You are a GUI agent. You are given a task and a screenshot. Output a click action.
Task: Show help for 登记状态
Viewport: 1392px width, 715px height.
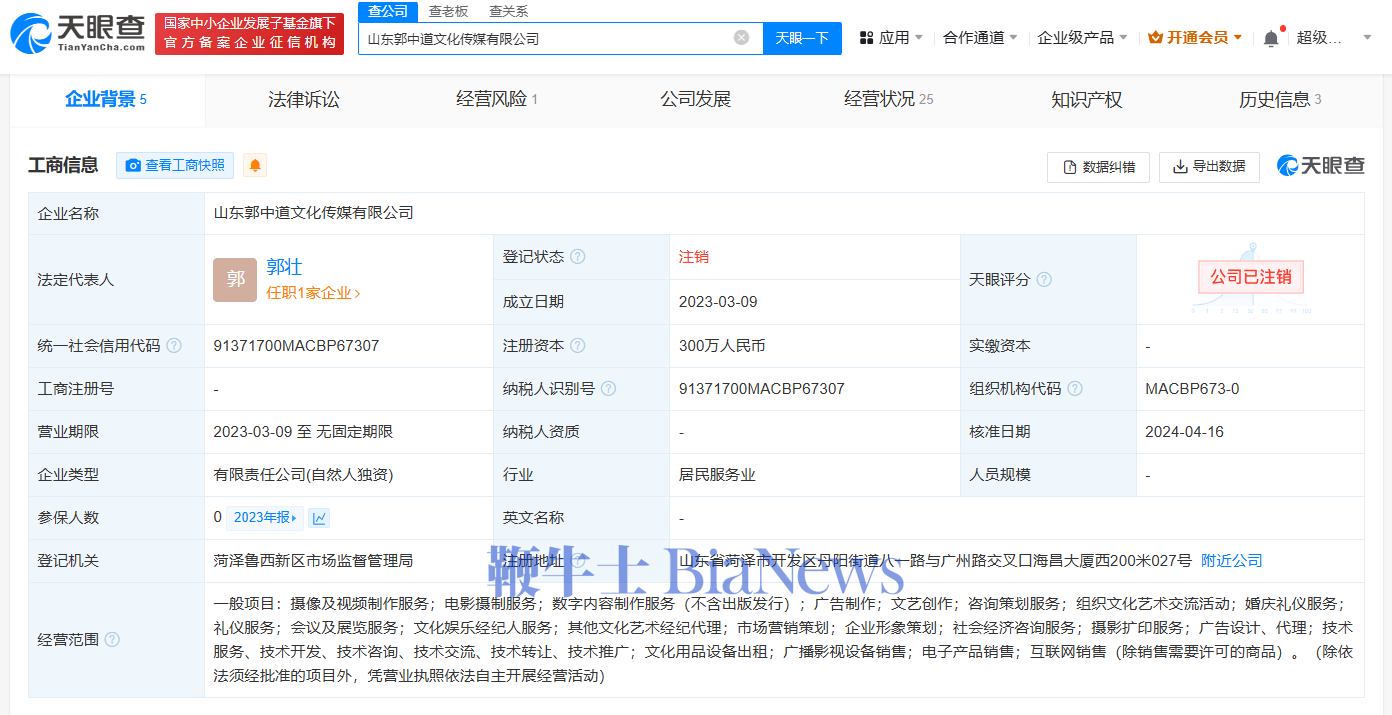[x=578, y=257]
